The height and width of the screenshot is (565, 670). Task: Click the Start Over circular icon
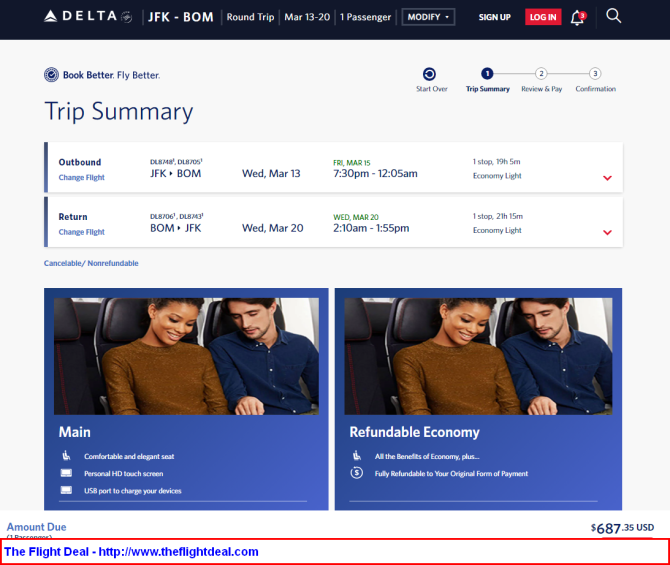click(x=429, y=74)
